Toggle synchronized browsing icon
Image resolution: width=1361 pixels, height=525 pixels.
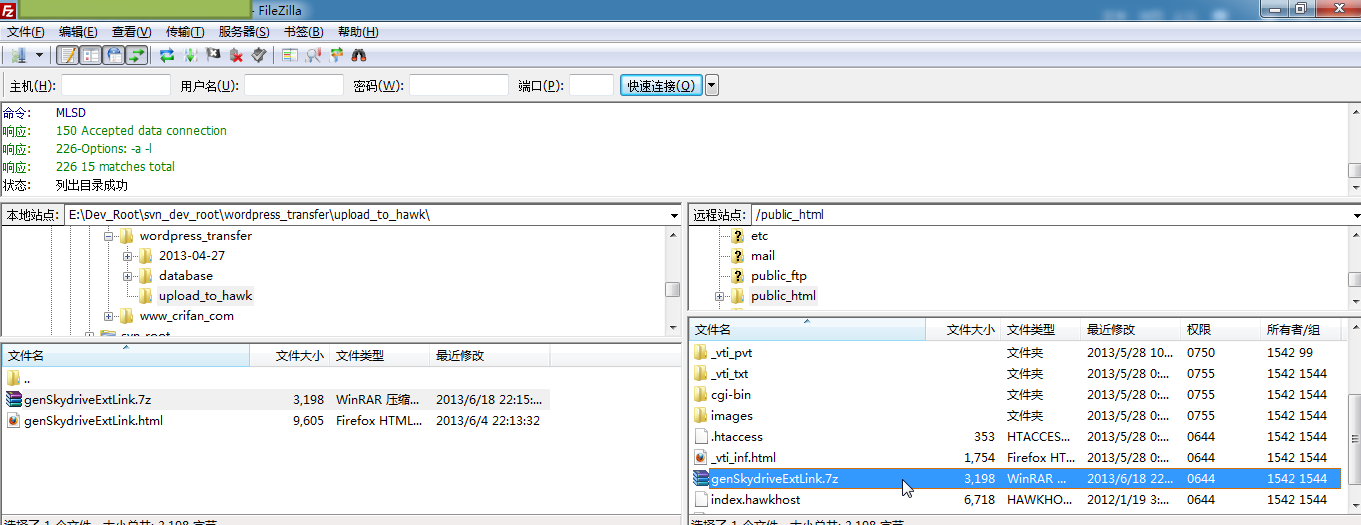(336, 55)
